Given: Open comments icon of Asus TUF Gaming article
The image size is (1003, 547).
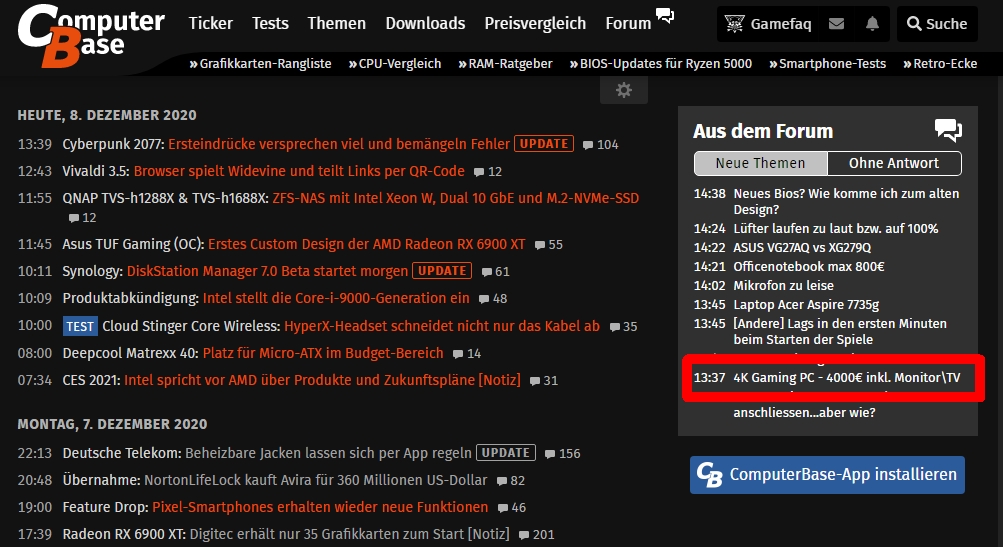Looking at the screenshot, I should (x=540, y=245).
